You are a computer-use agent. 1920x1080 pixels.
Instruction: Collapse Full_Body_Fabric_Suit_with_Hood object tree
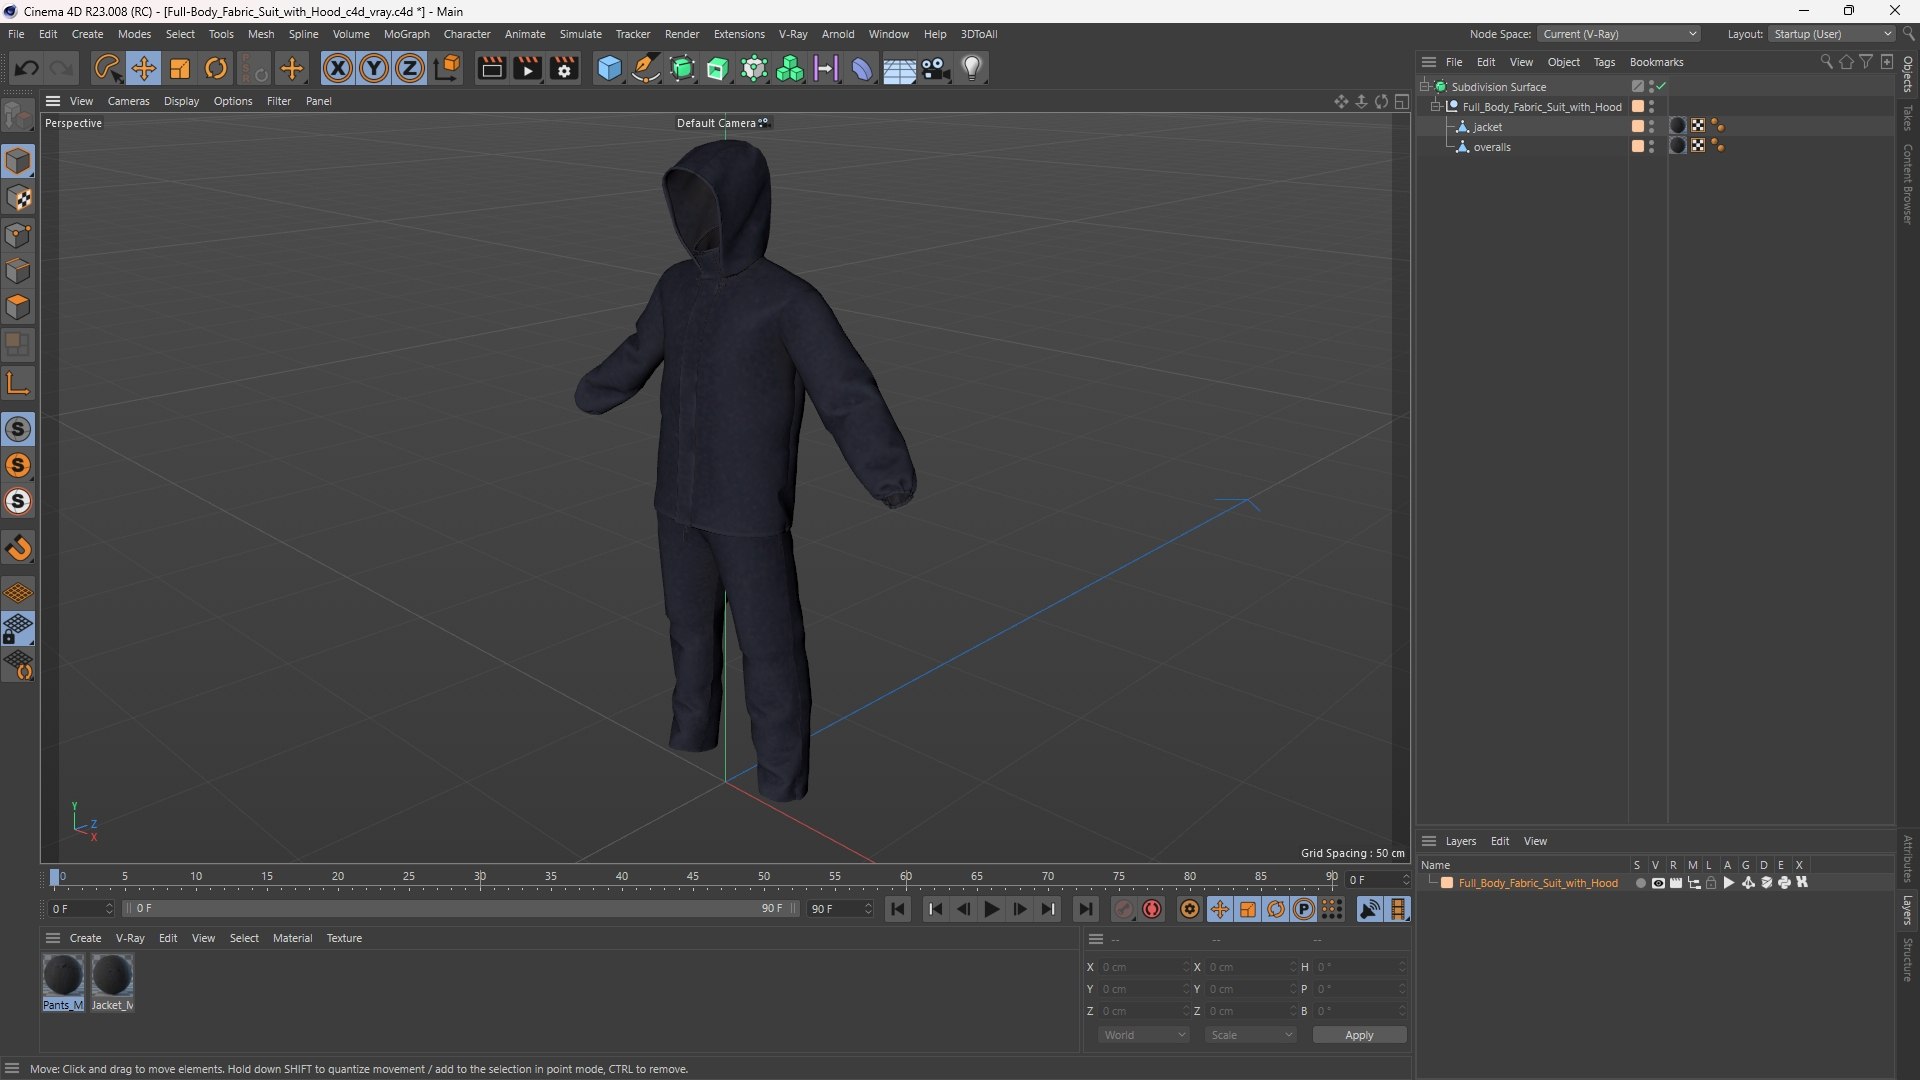click(x=1435, y=107)
